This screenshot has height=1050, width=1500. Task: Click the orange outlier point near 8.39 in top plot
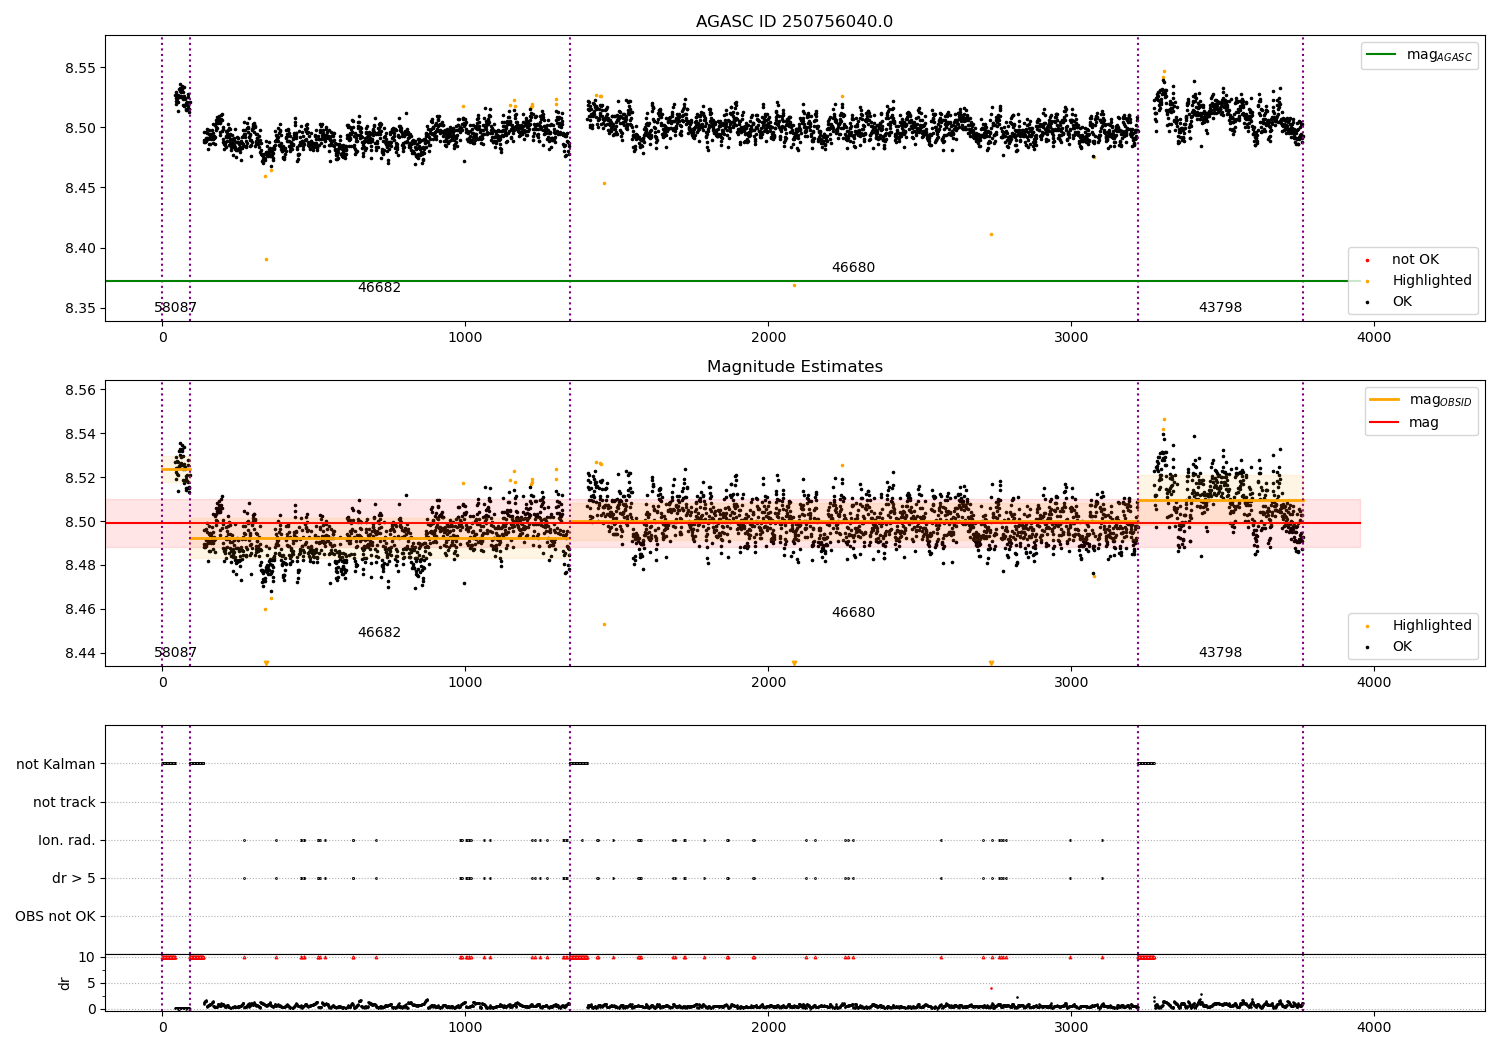click(266, 259)
